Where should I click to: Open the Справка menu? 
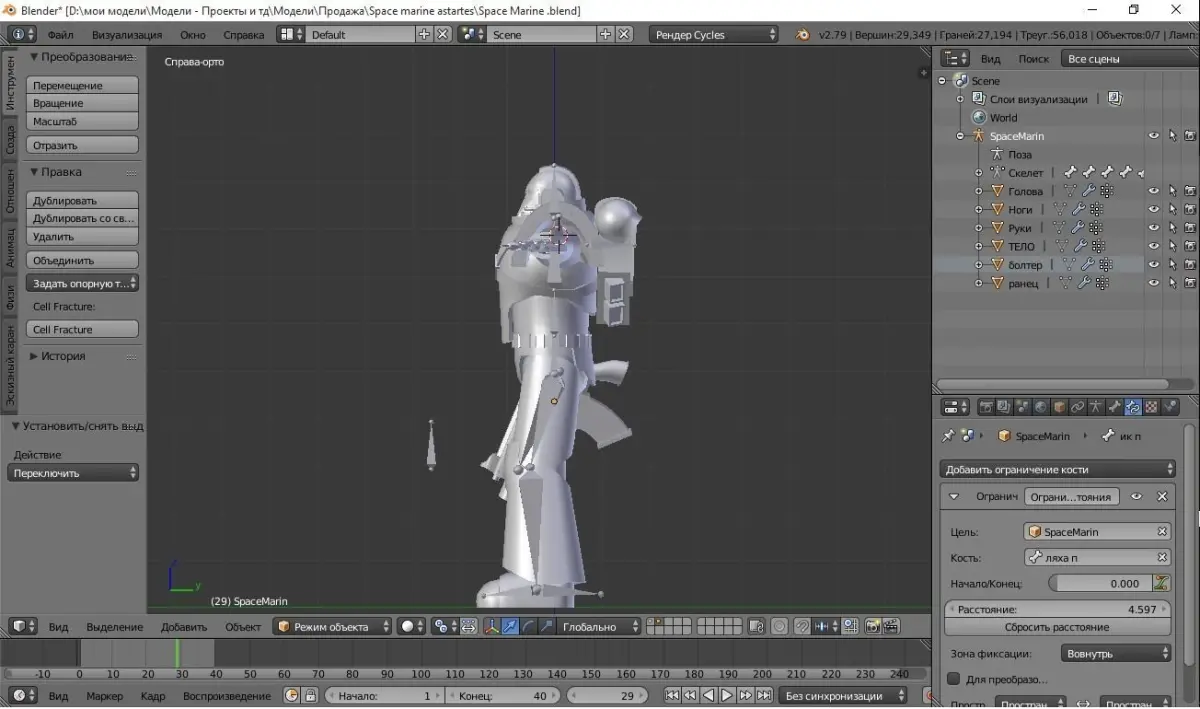(244, 34)
